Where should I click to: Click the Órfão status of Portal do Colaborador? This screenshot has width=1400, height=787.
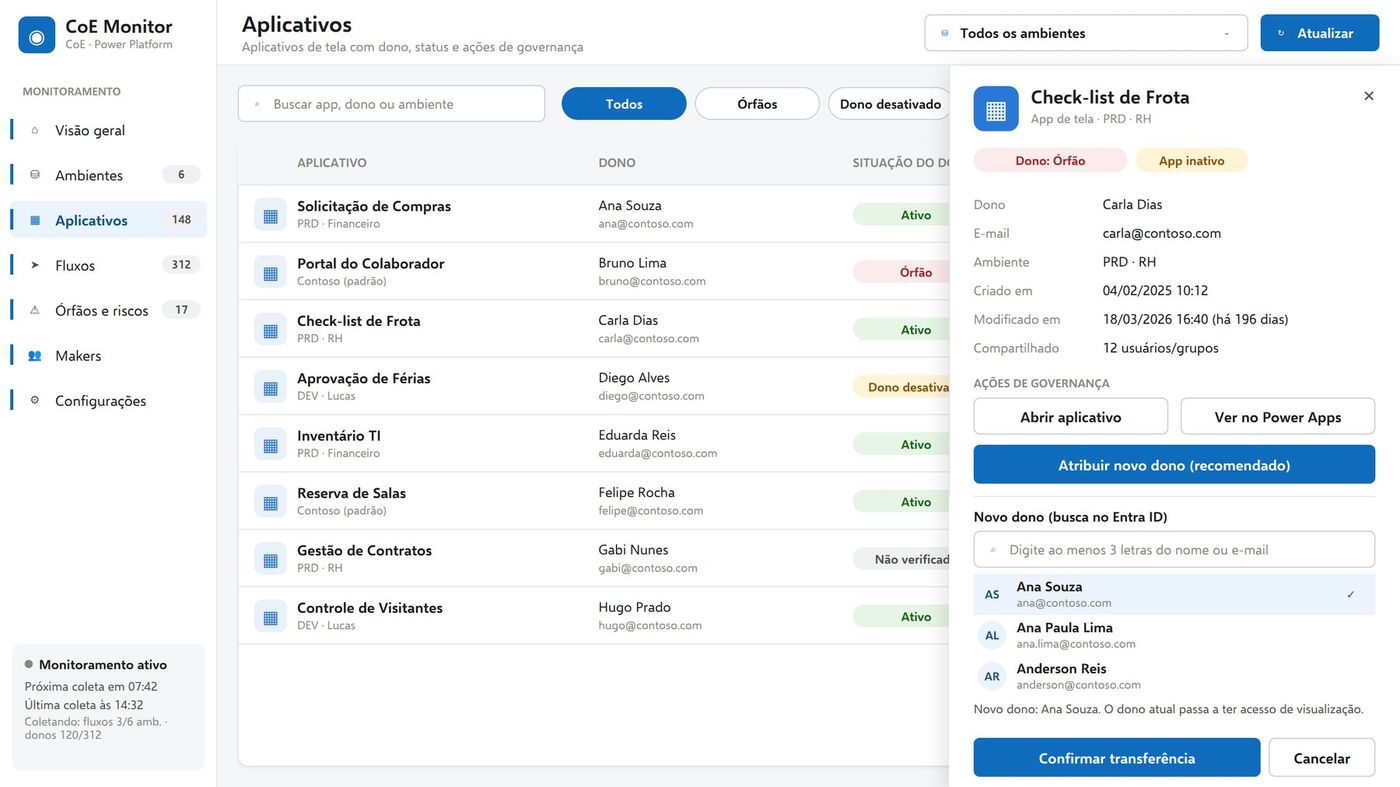[x=901, y=272]
